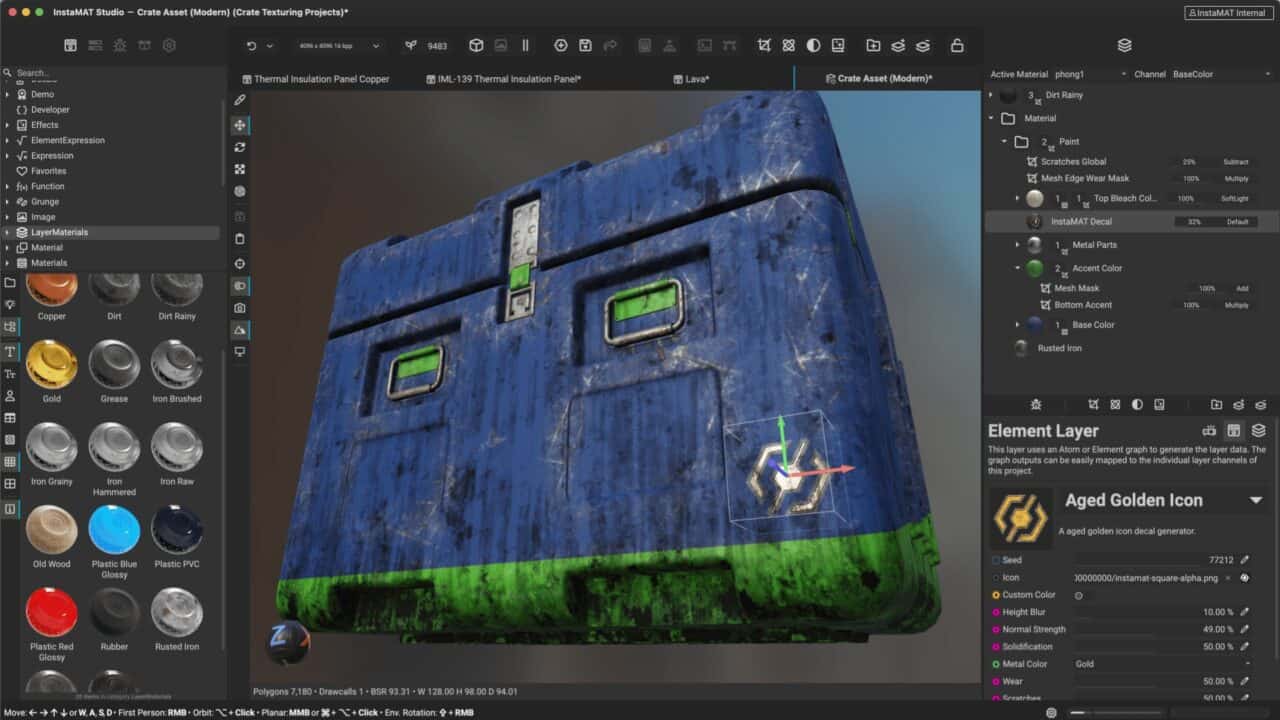Open the Thermal Insulation Panel Copper tab
Screen dimensions: 1280x720
click(321, 79)
